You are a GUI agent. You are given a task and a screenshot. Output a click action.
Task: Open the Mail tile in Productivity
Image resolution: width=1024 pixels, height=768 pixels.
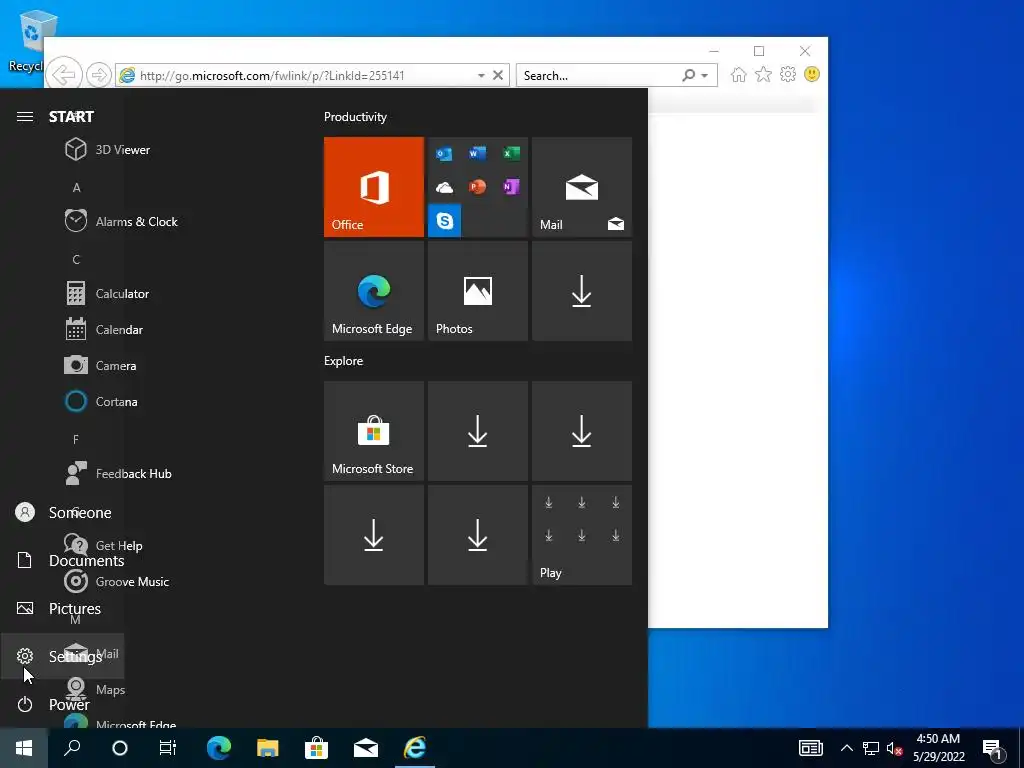(x=582, y=187)
